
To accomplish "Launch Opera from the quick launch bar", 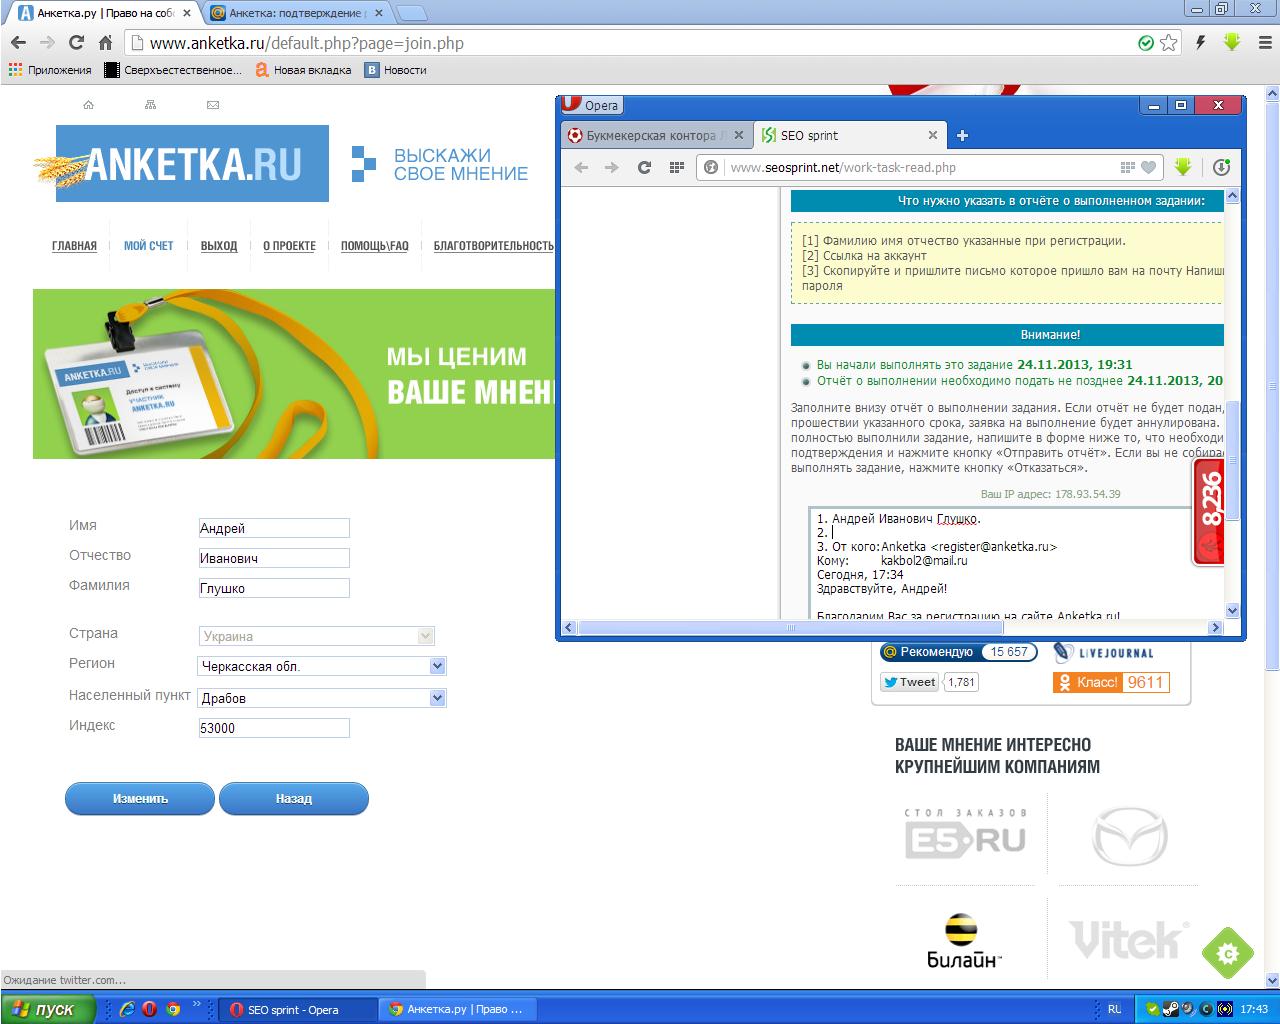I will pos(149,1009).
